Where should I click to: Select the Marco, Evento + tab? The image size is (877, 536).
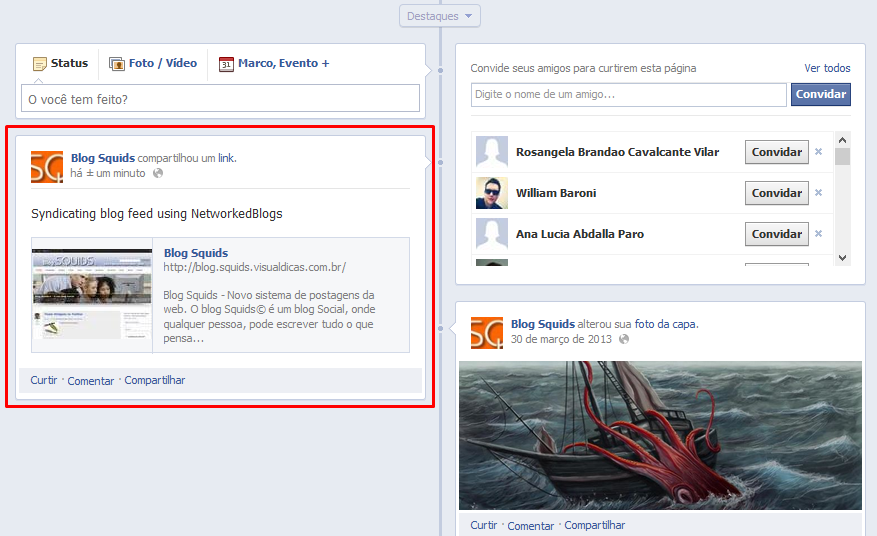click(274, 63)
